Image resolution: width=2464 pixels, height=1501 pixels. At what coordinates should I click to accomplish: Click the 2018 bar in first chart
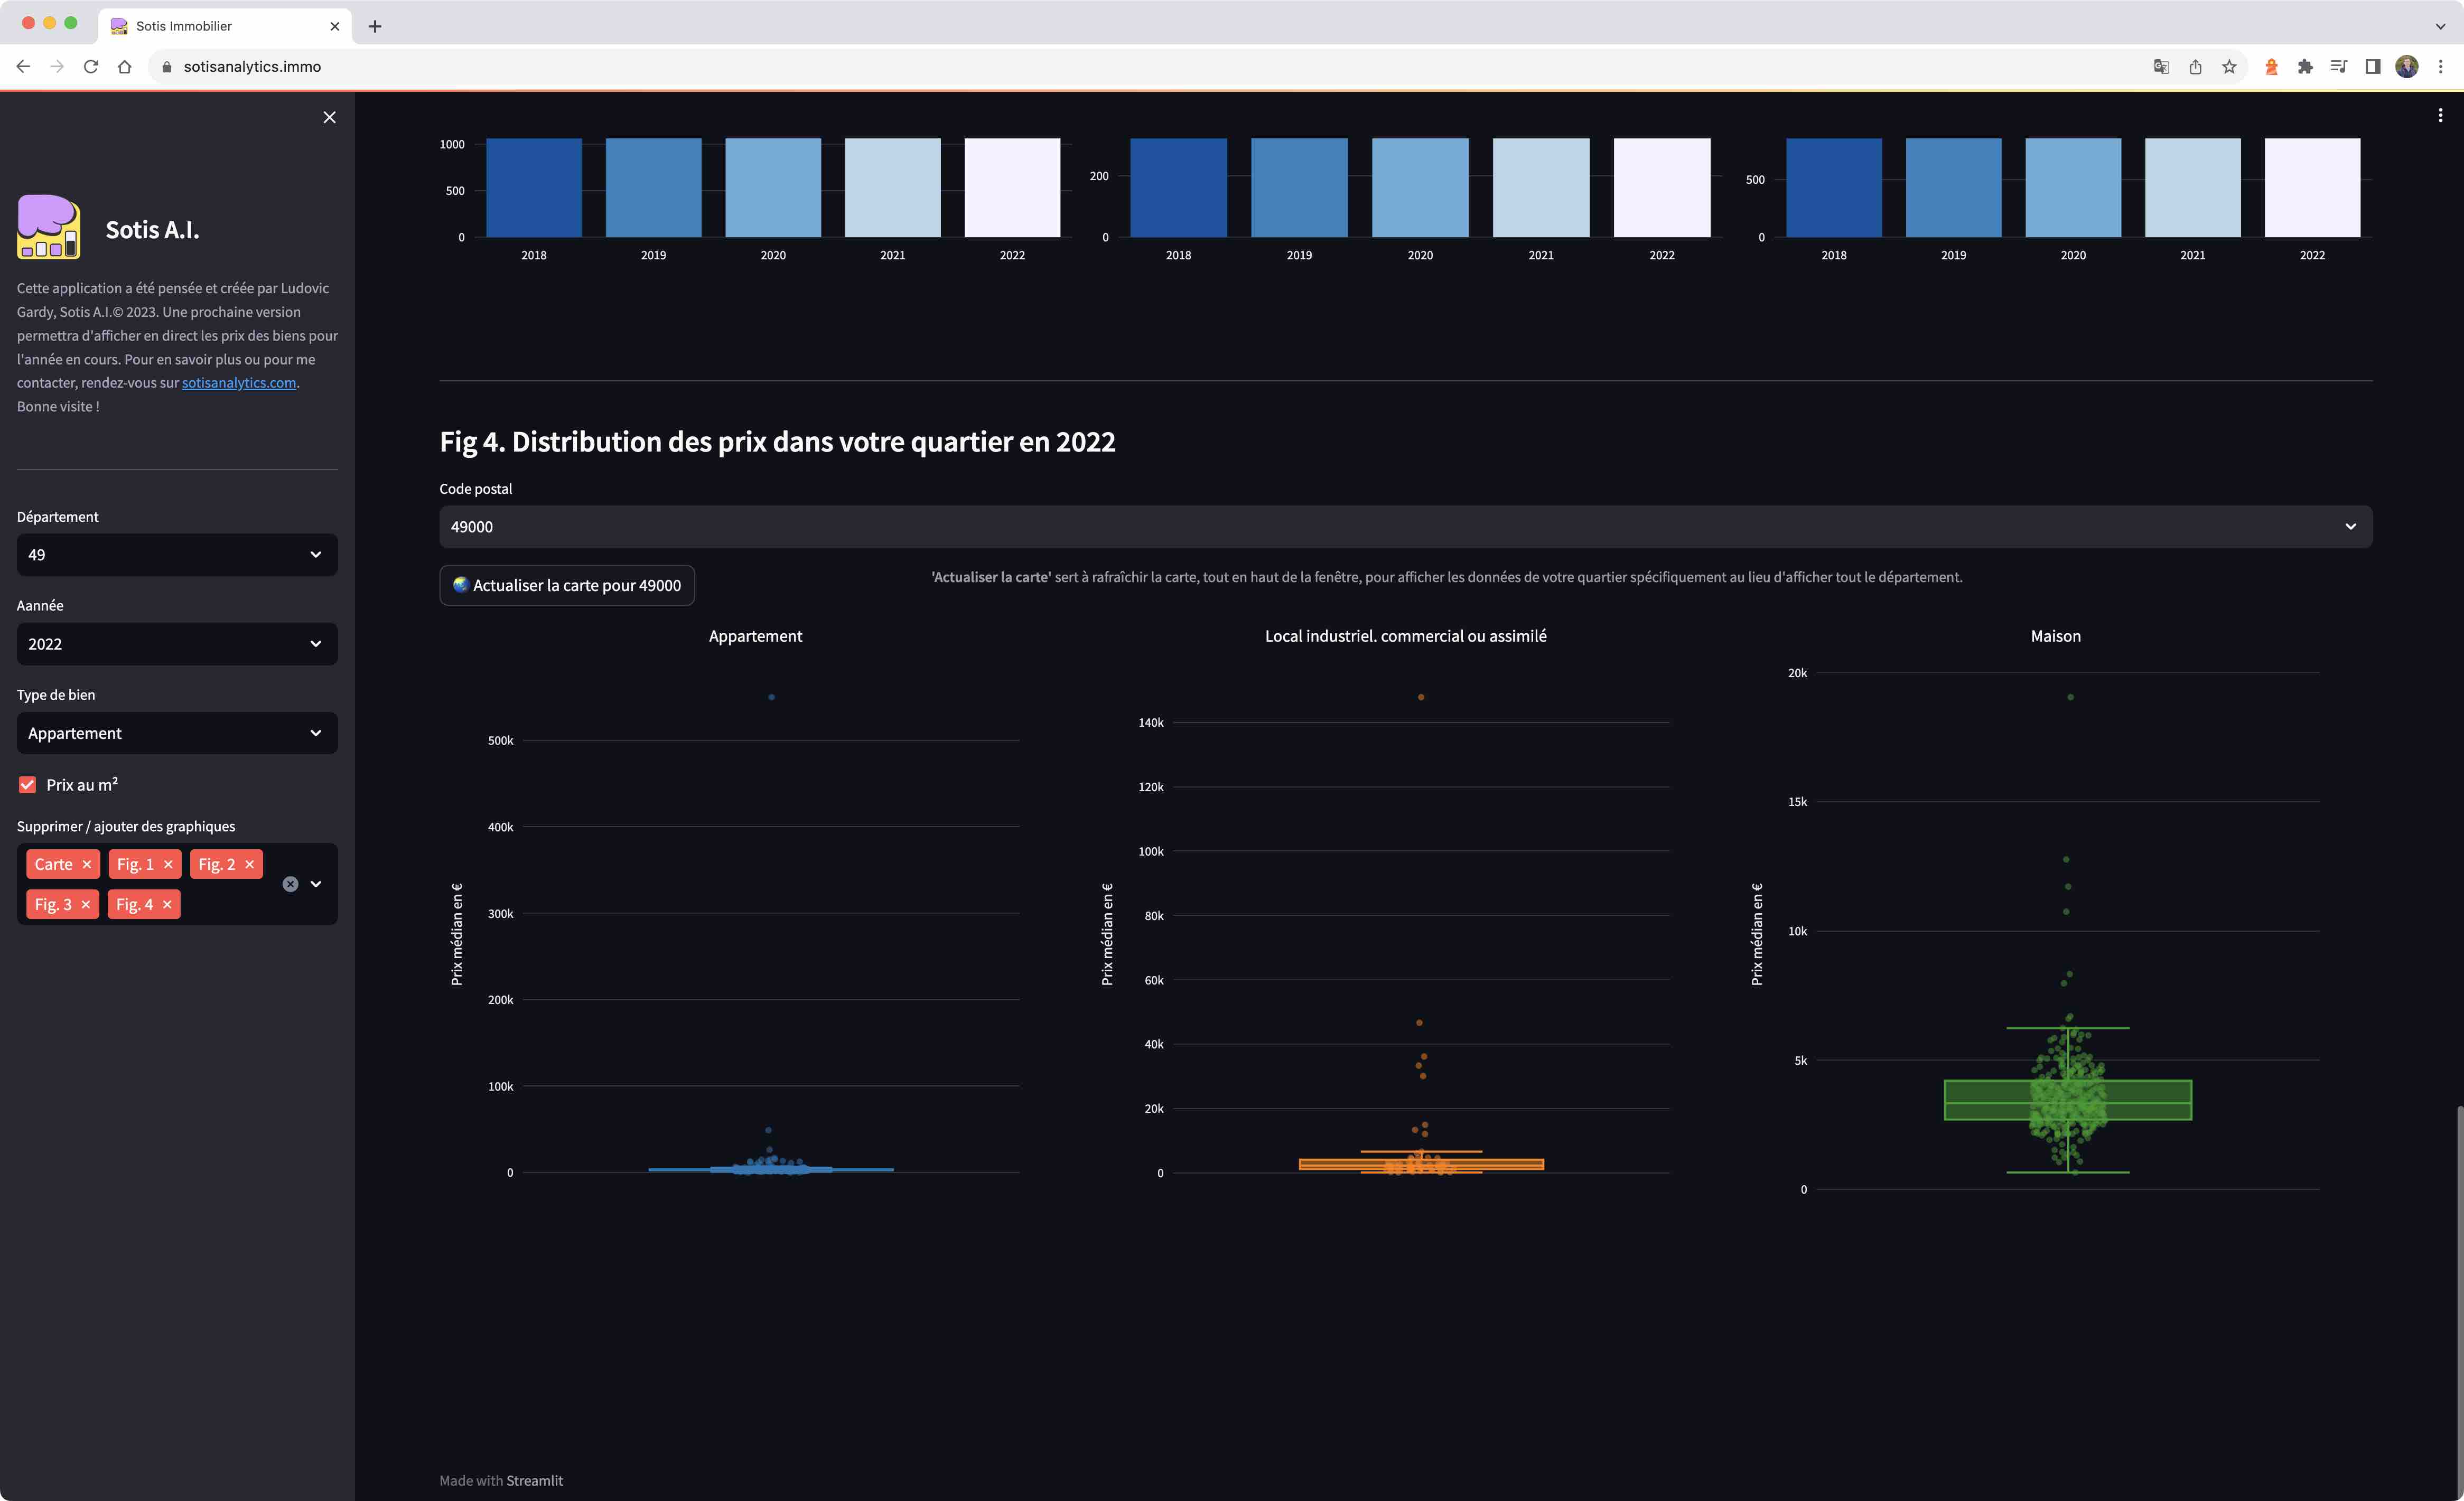tap(534, 188)
